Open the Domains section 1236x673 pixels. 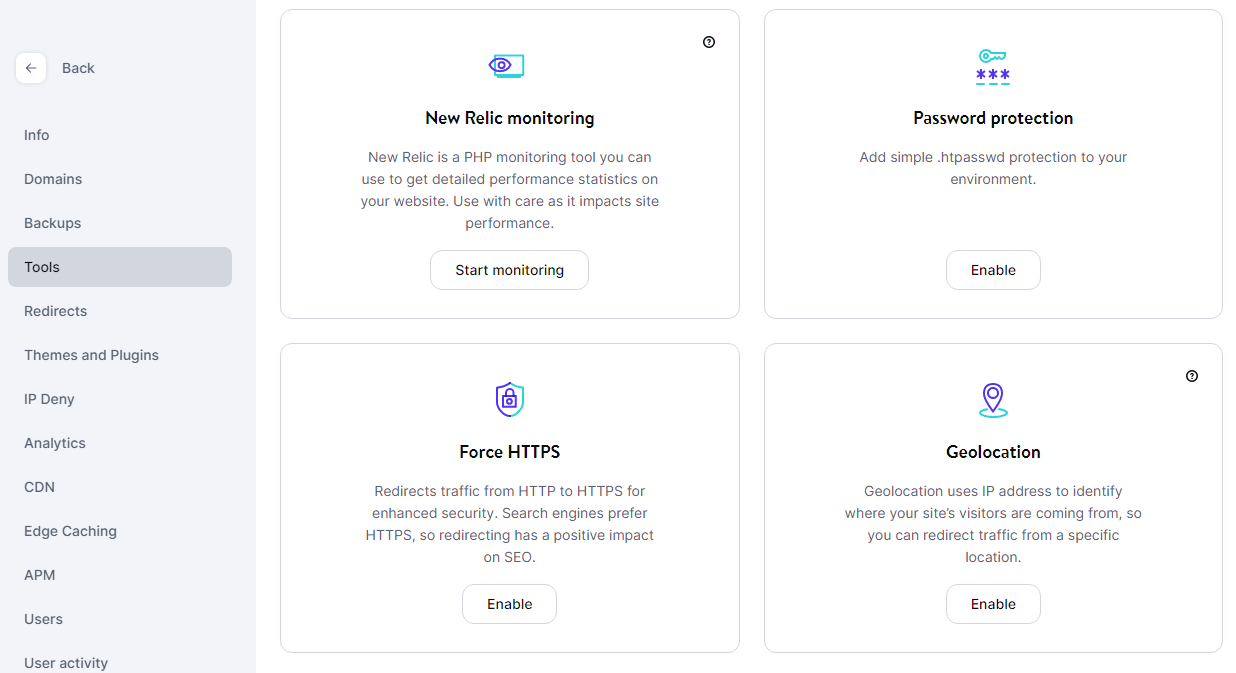pyautogui.click(x=53, y=179)
